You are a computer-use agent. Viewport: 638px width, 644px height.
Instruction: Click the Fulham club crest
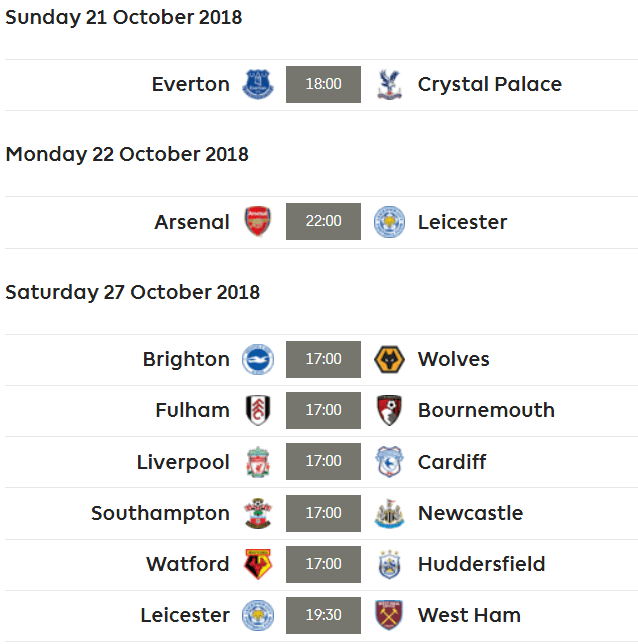(258, 410)
